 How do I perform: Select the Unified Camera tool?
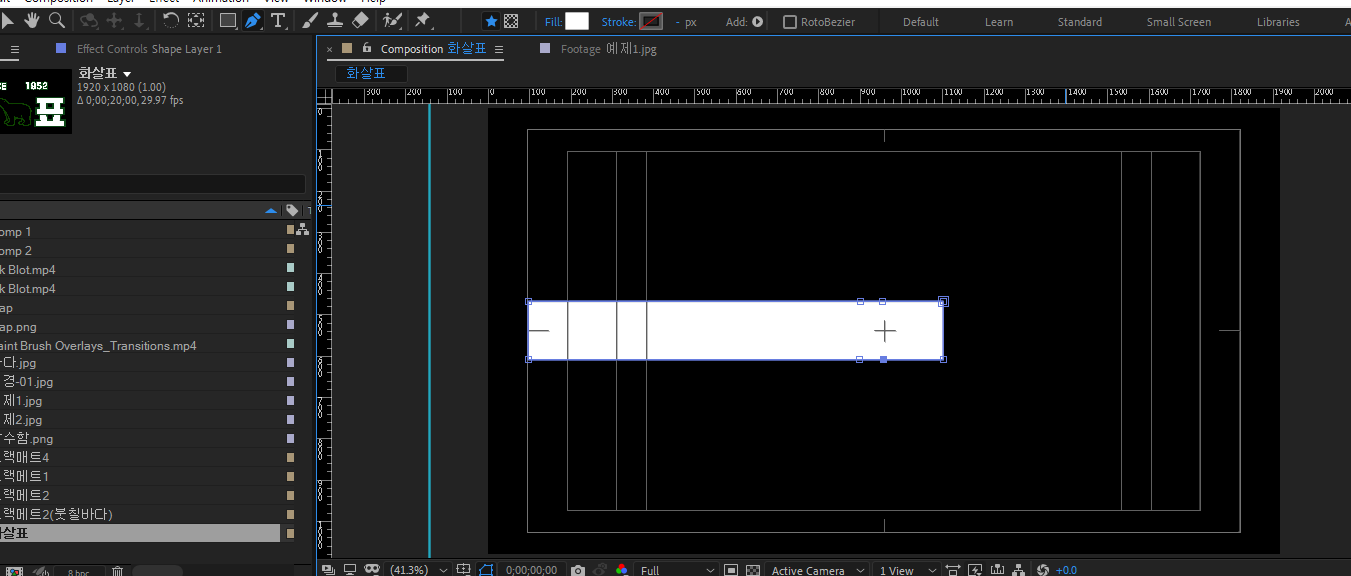89,20
